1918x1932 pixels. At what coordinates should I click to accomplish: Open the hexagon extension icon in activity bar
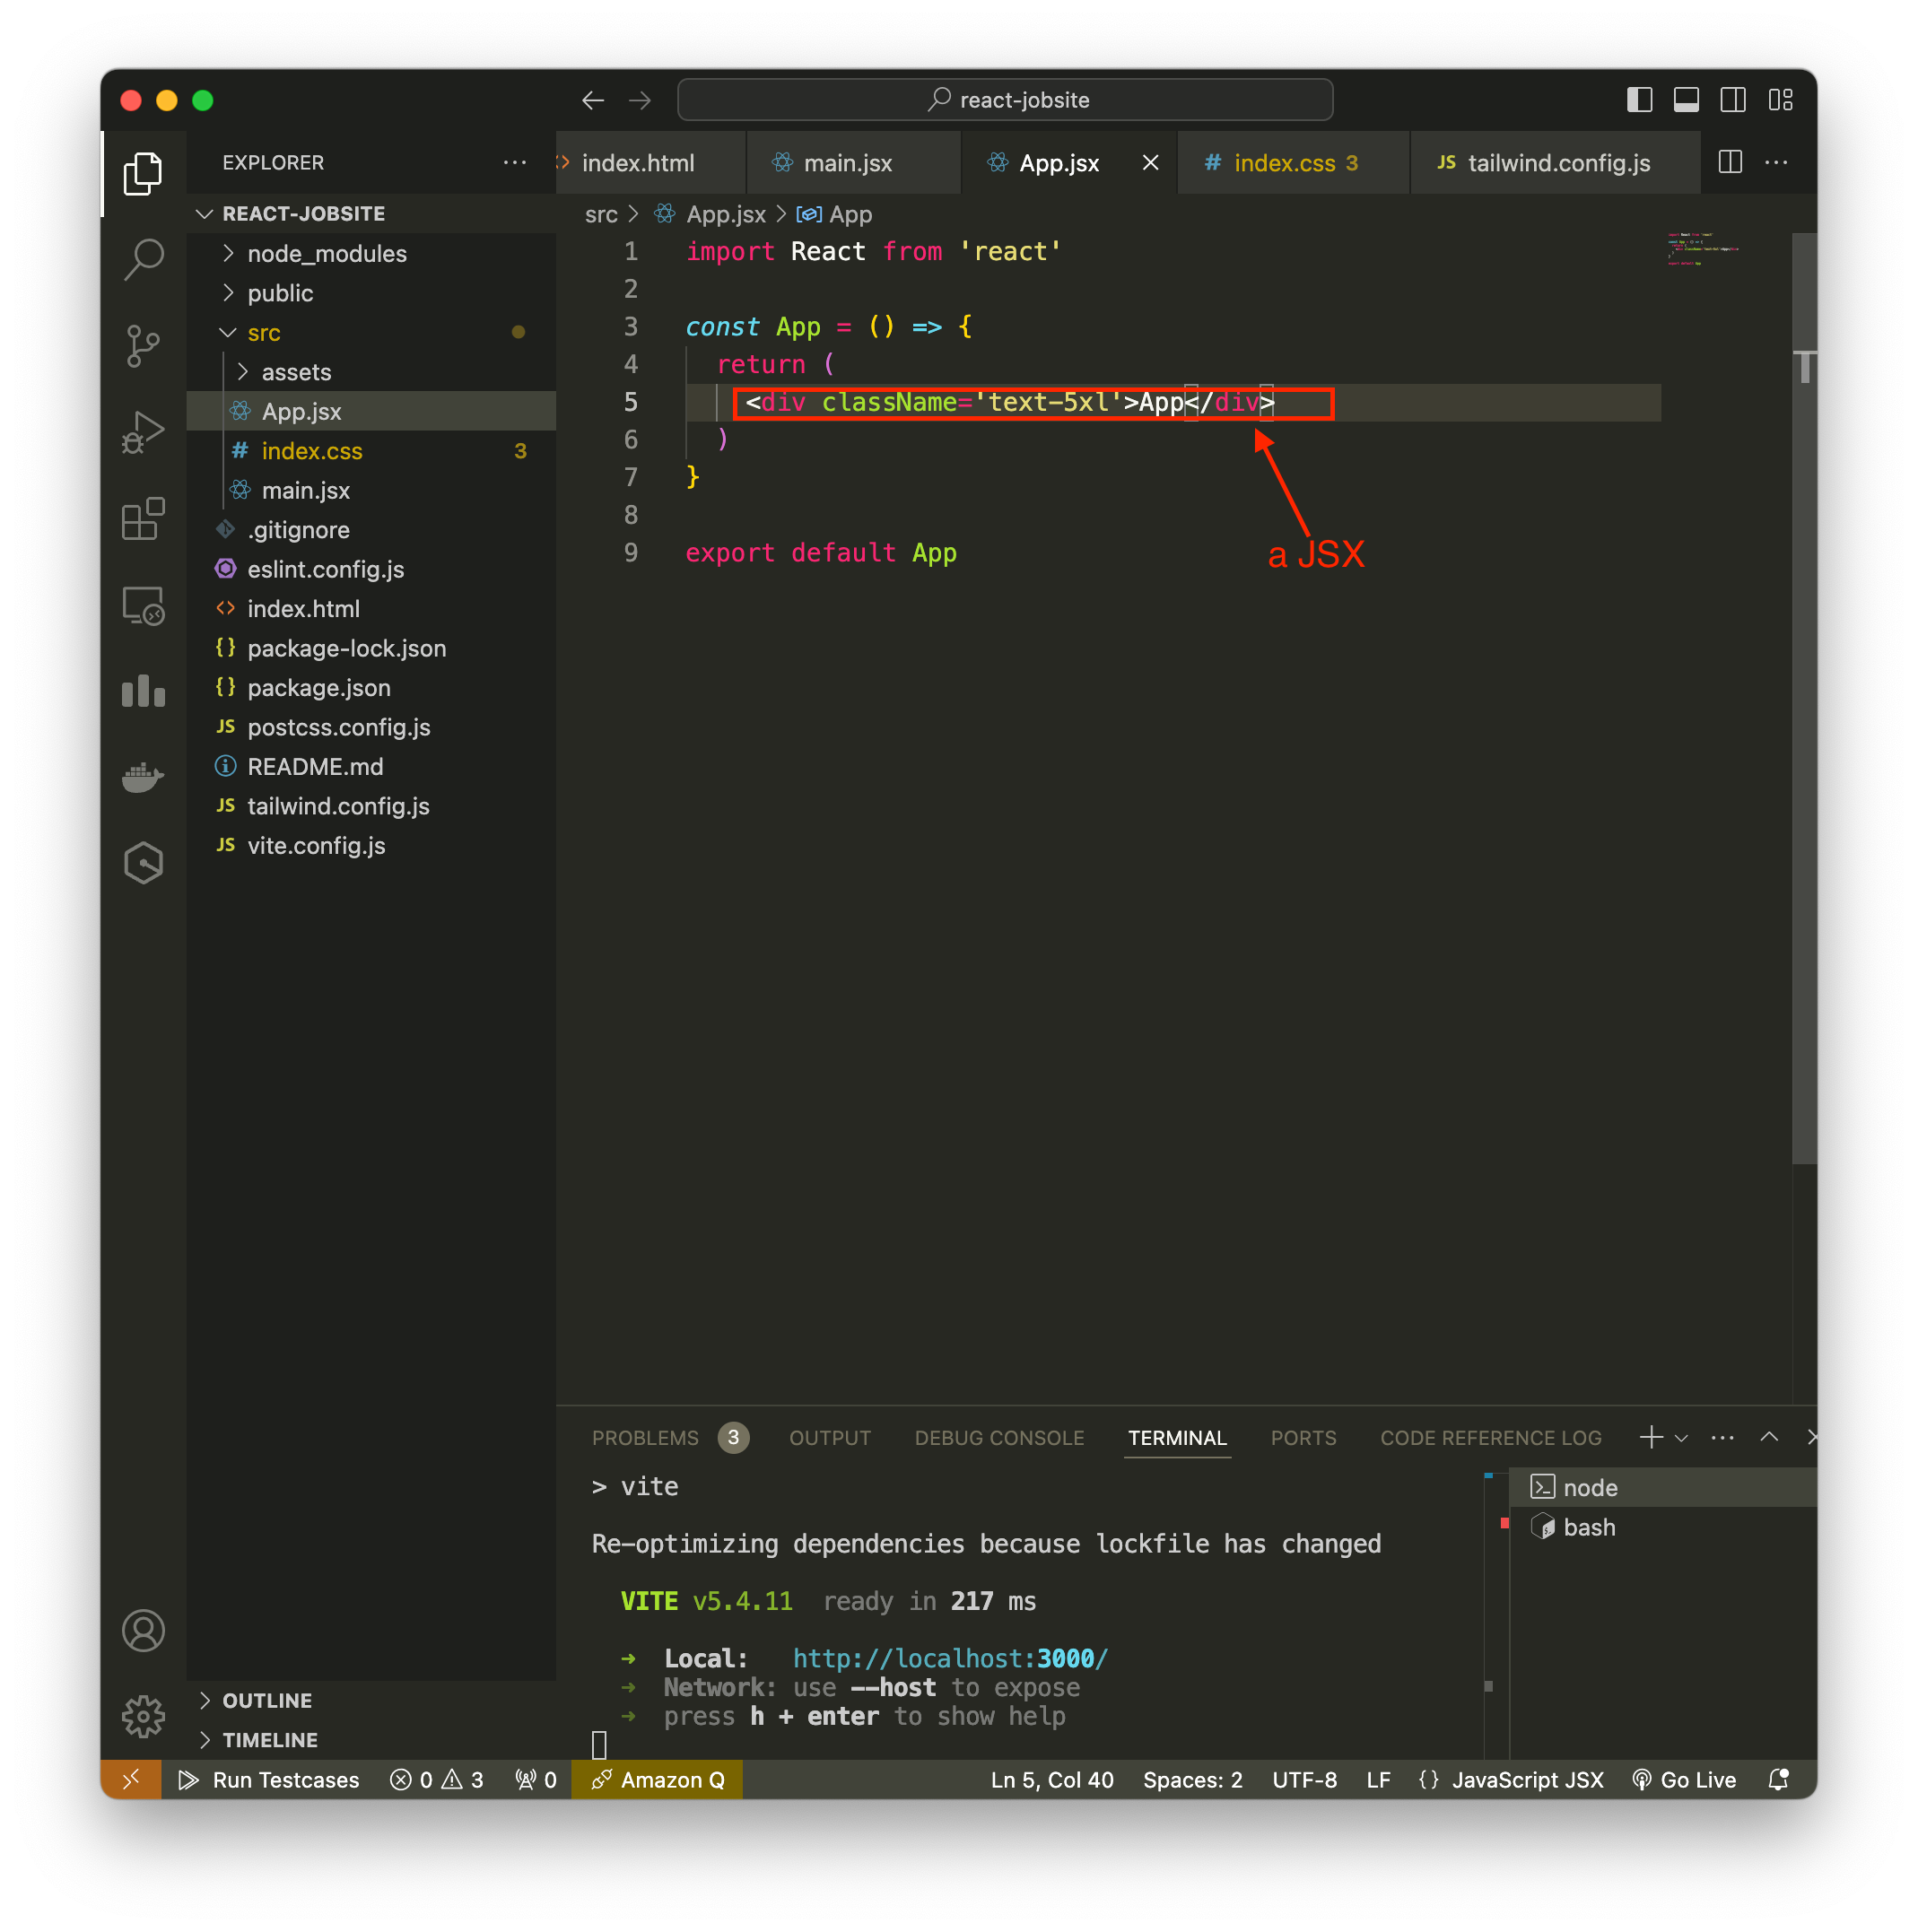(143, 863)
